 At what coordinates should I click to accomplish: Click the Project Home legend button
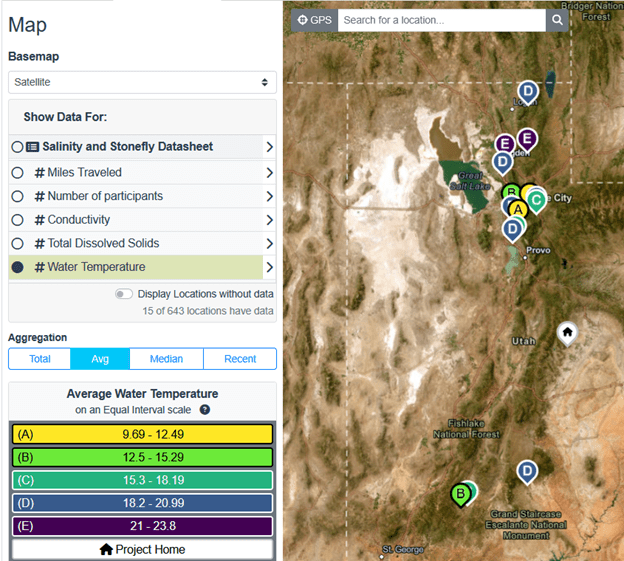[x=142, y=549]
